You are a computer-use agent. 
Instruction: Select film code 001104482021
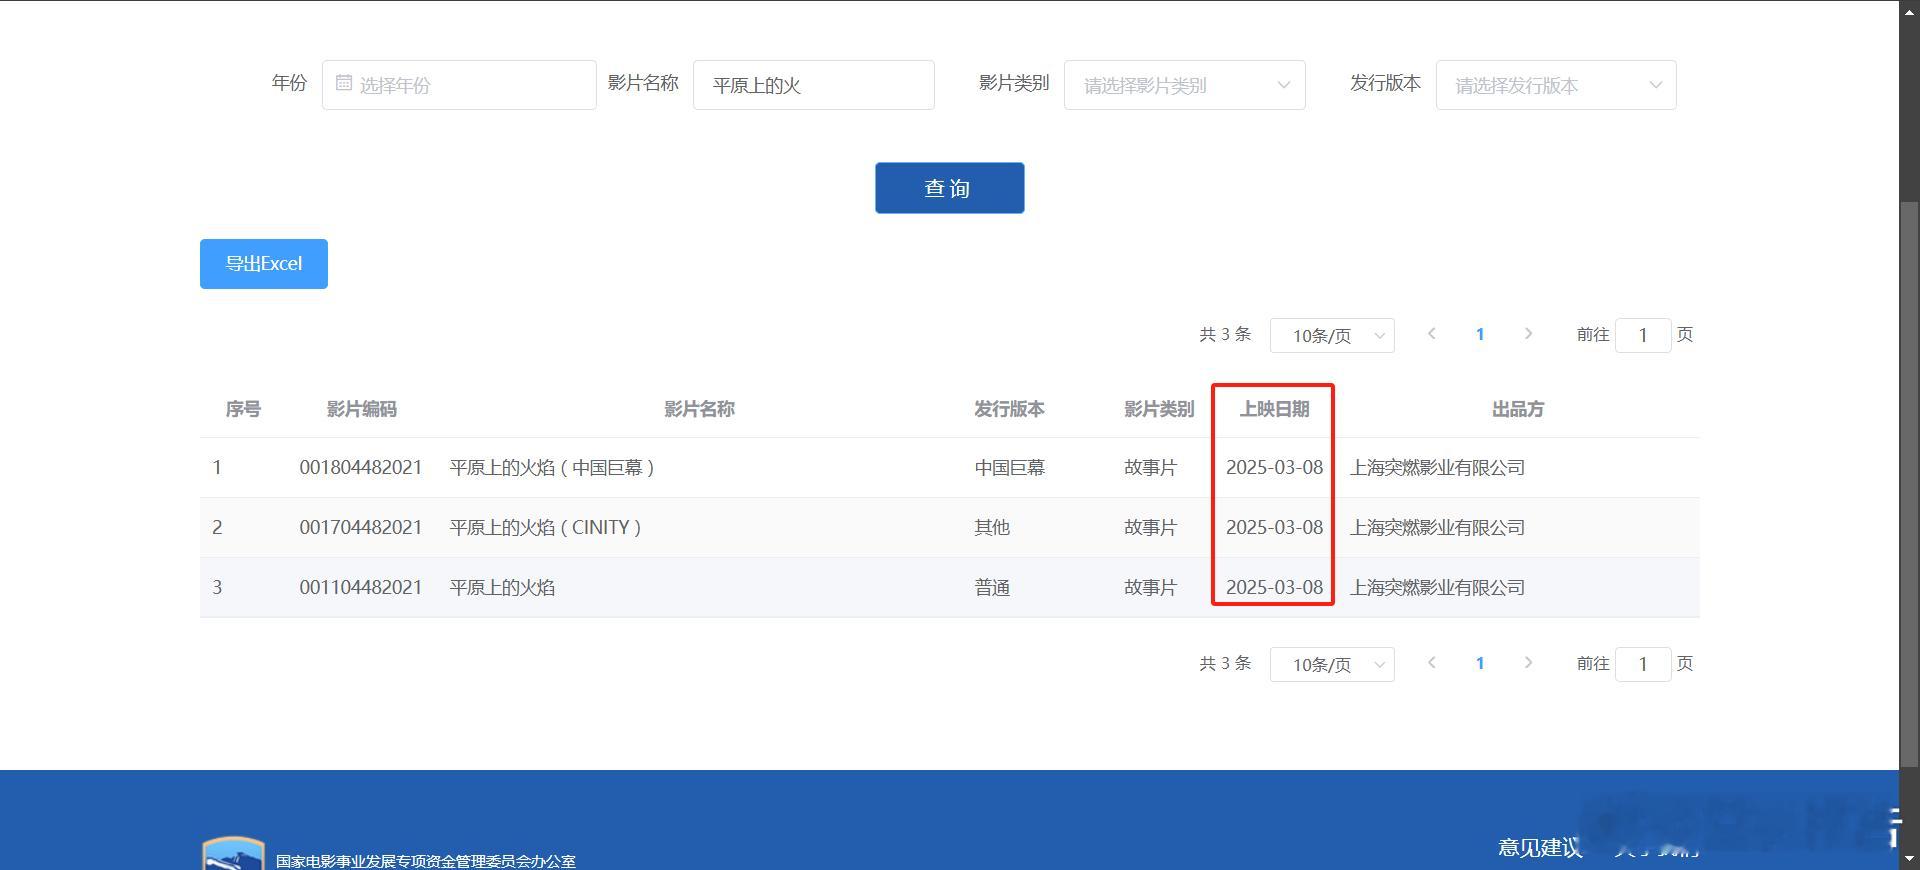(361, 588)
